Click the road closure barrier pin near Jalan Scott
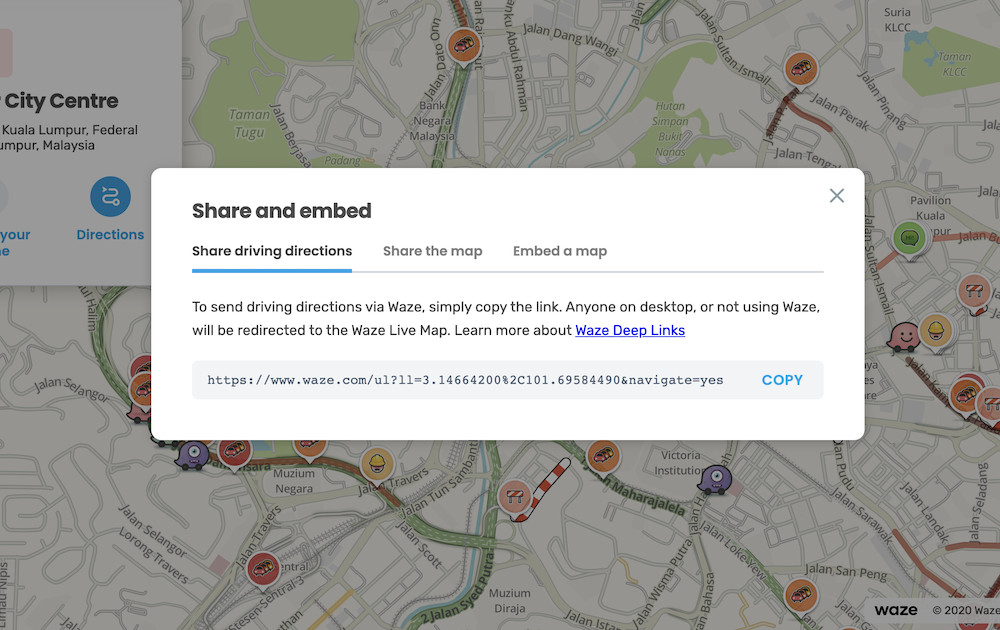Image resolution: width=1000 pixels, height=630 pixels. pyautogui.click(x=514, y=495)
